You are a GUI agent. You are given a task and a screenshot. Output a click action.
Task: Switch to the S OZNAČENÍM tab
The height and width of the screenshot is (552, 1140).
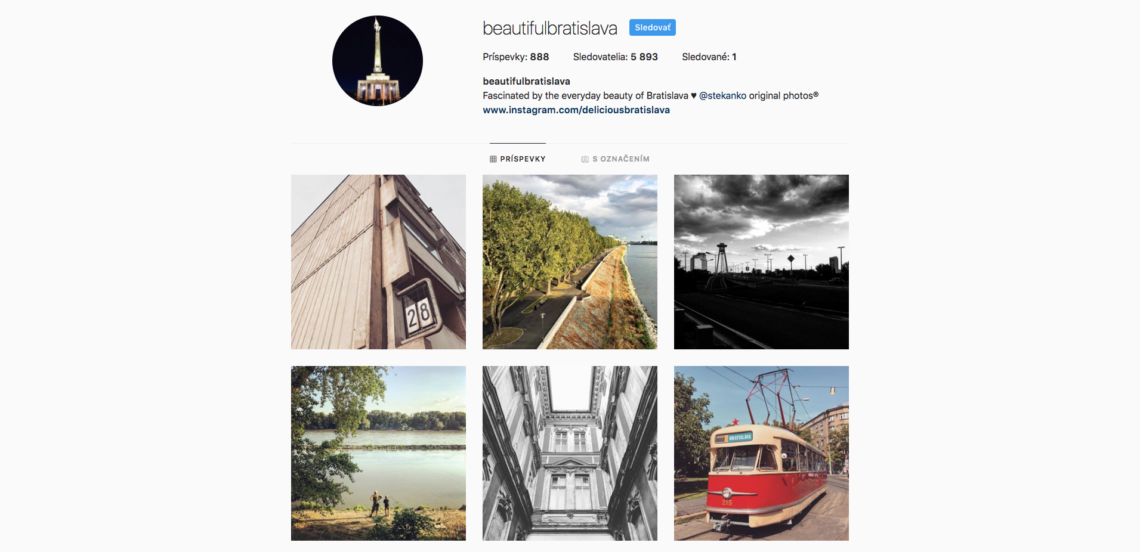615,159
